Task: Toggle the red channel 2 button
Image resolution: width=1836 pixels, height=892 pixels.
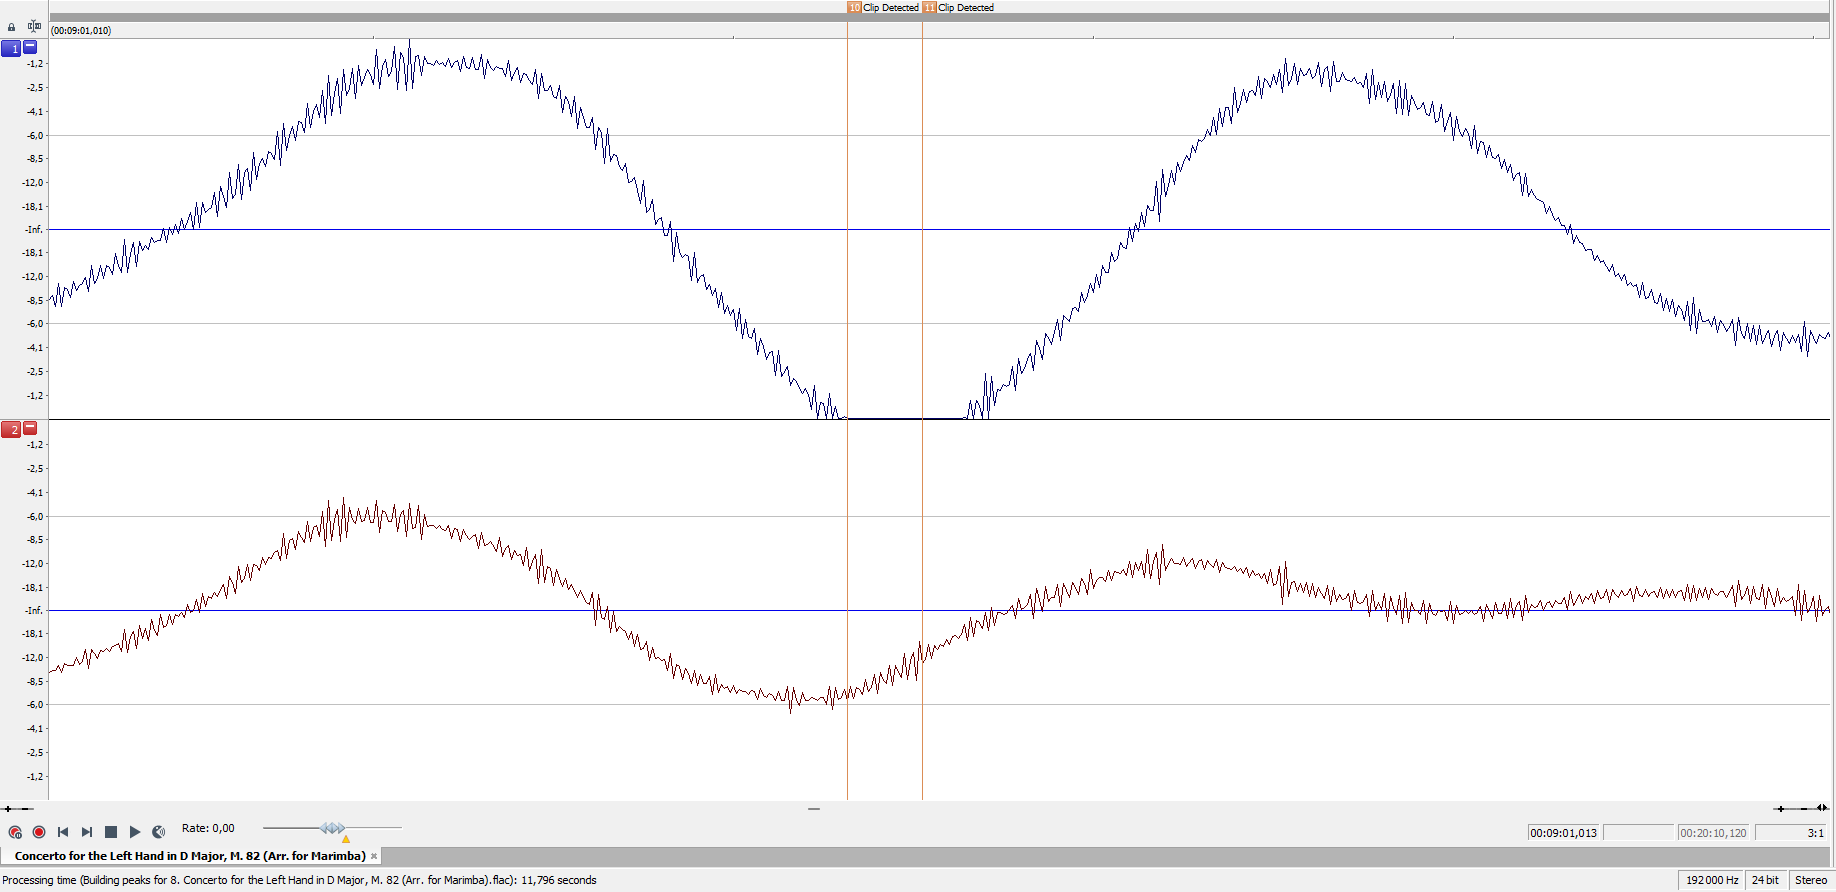Action: point(11,430)
